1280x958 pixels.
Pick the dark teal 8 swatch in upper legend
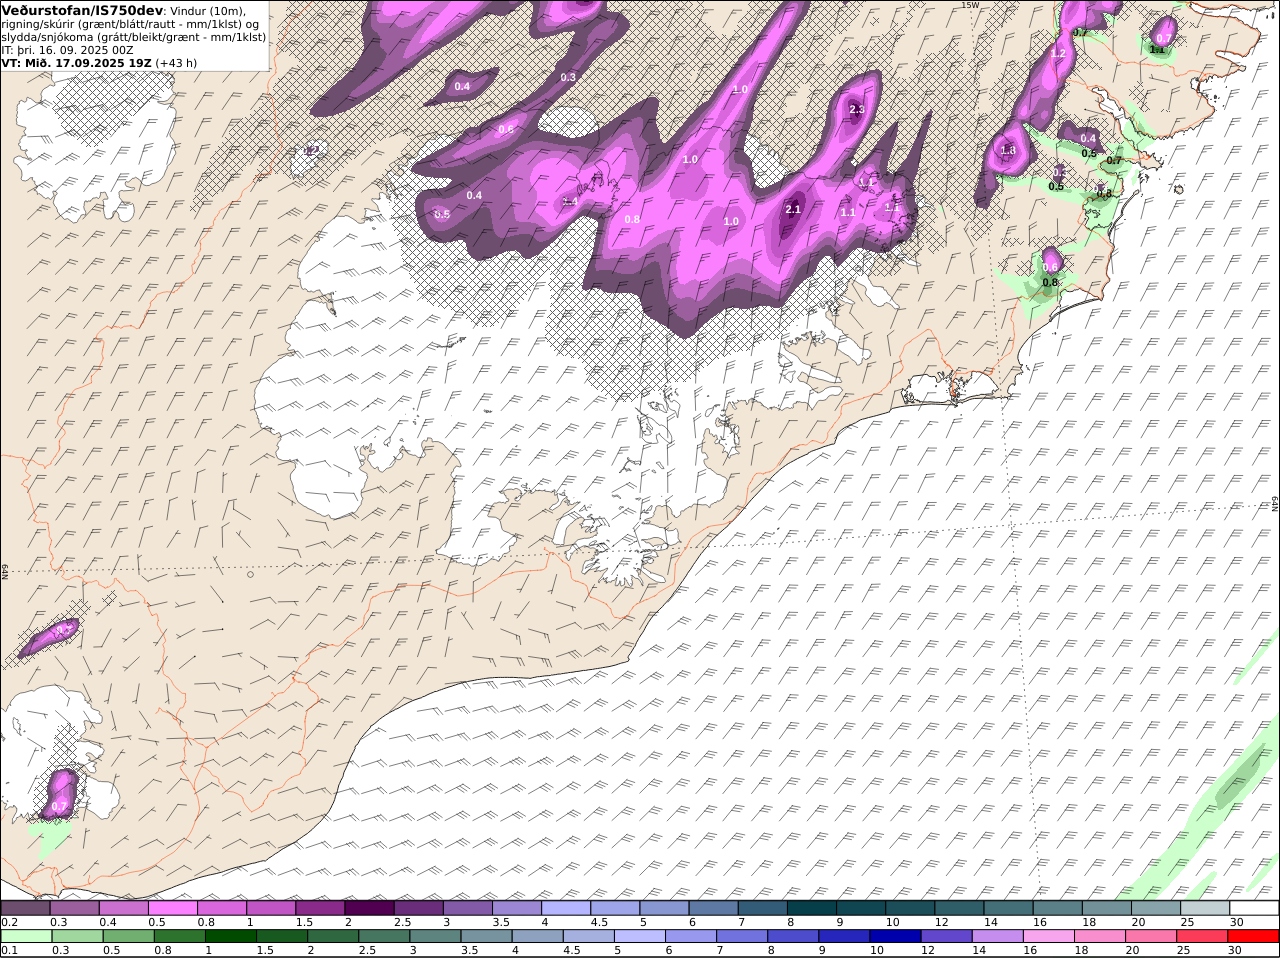[x=812, y=908]
